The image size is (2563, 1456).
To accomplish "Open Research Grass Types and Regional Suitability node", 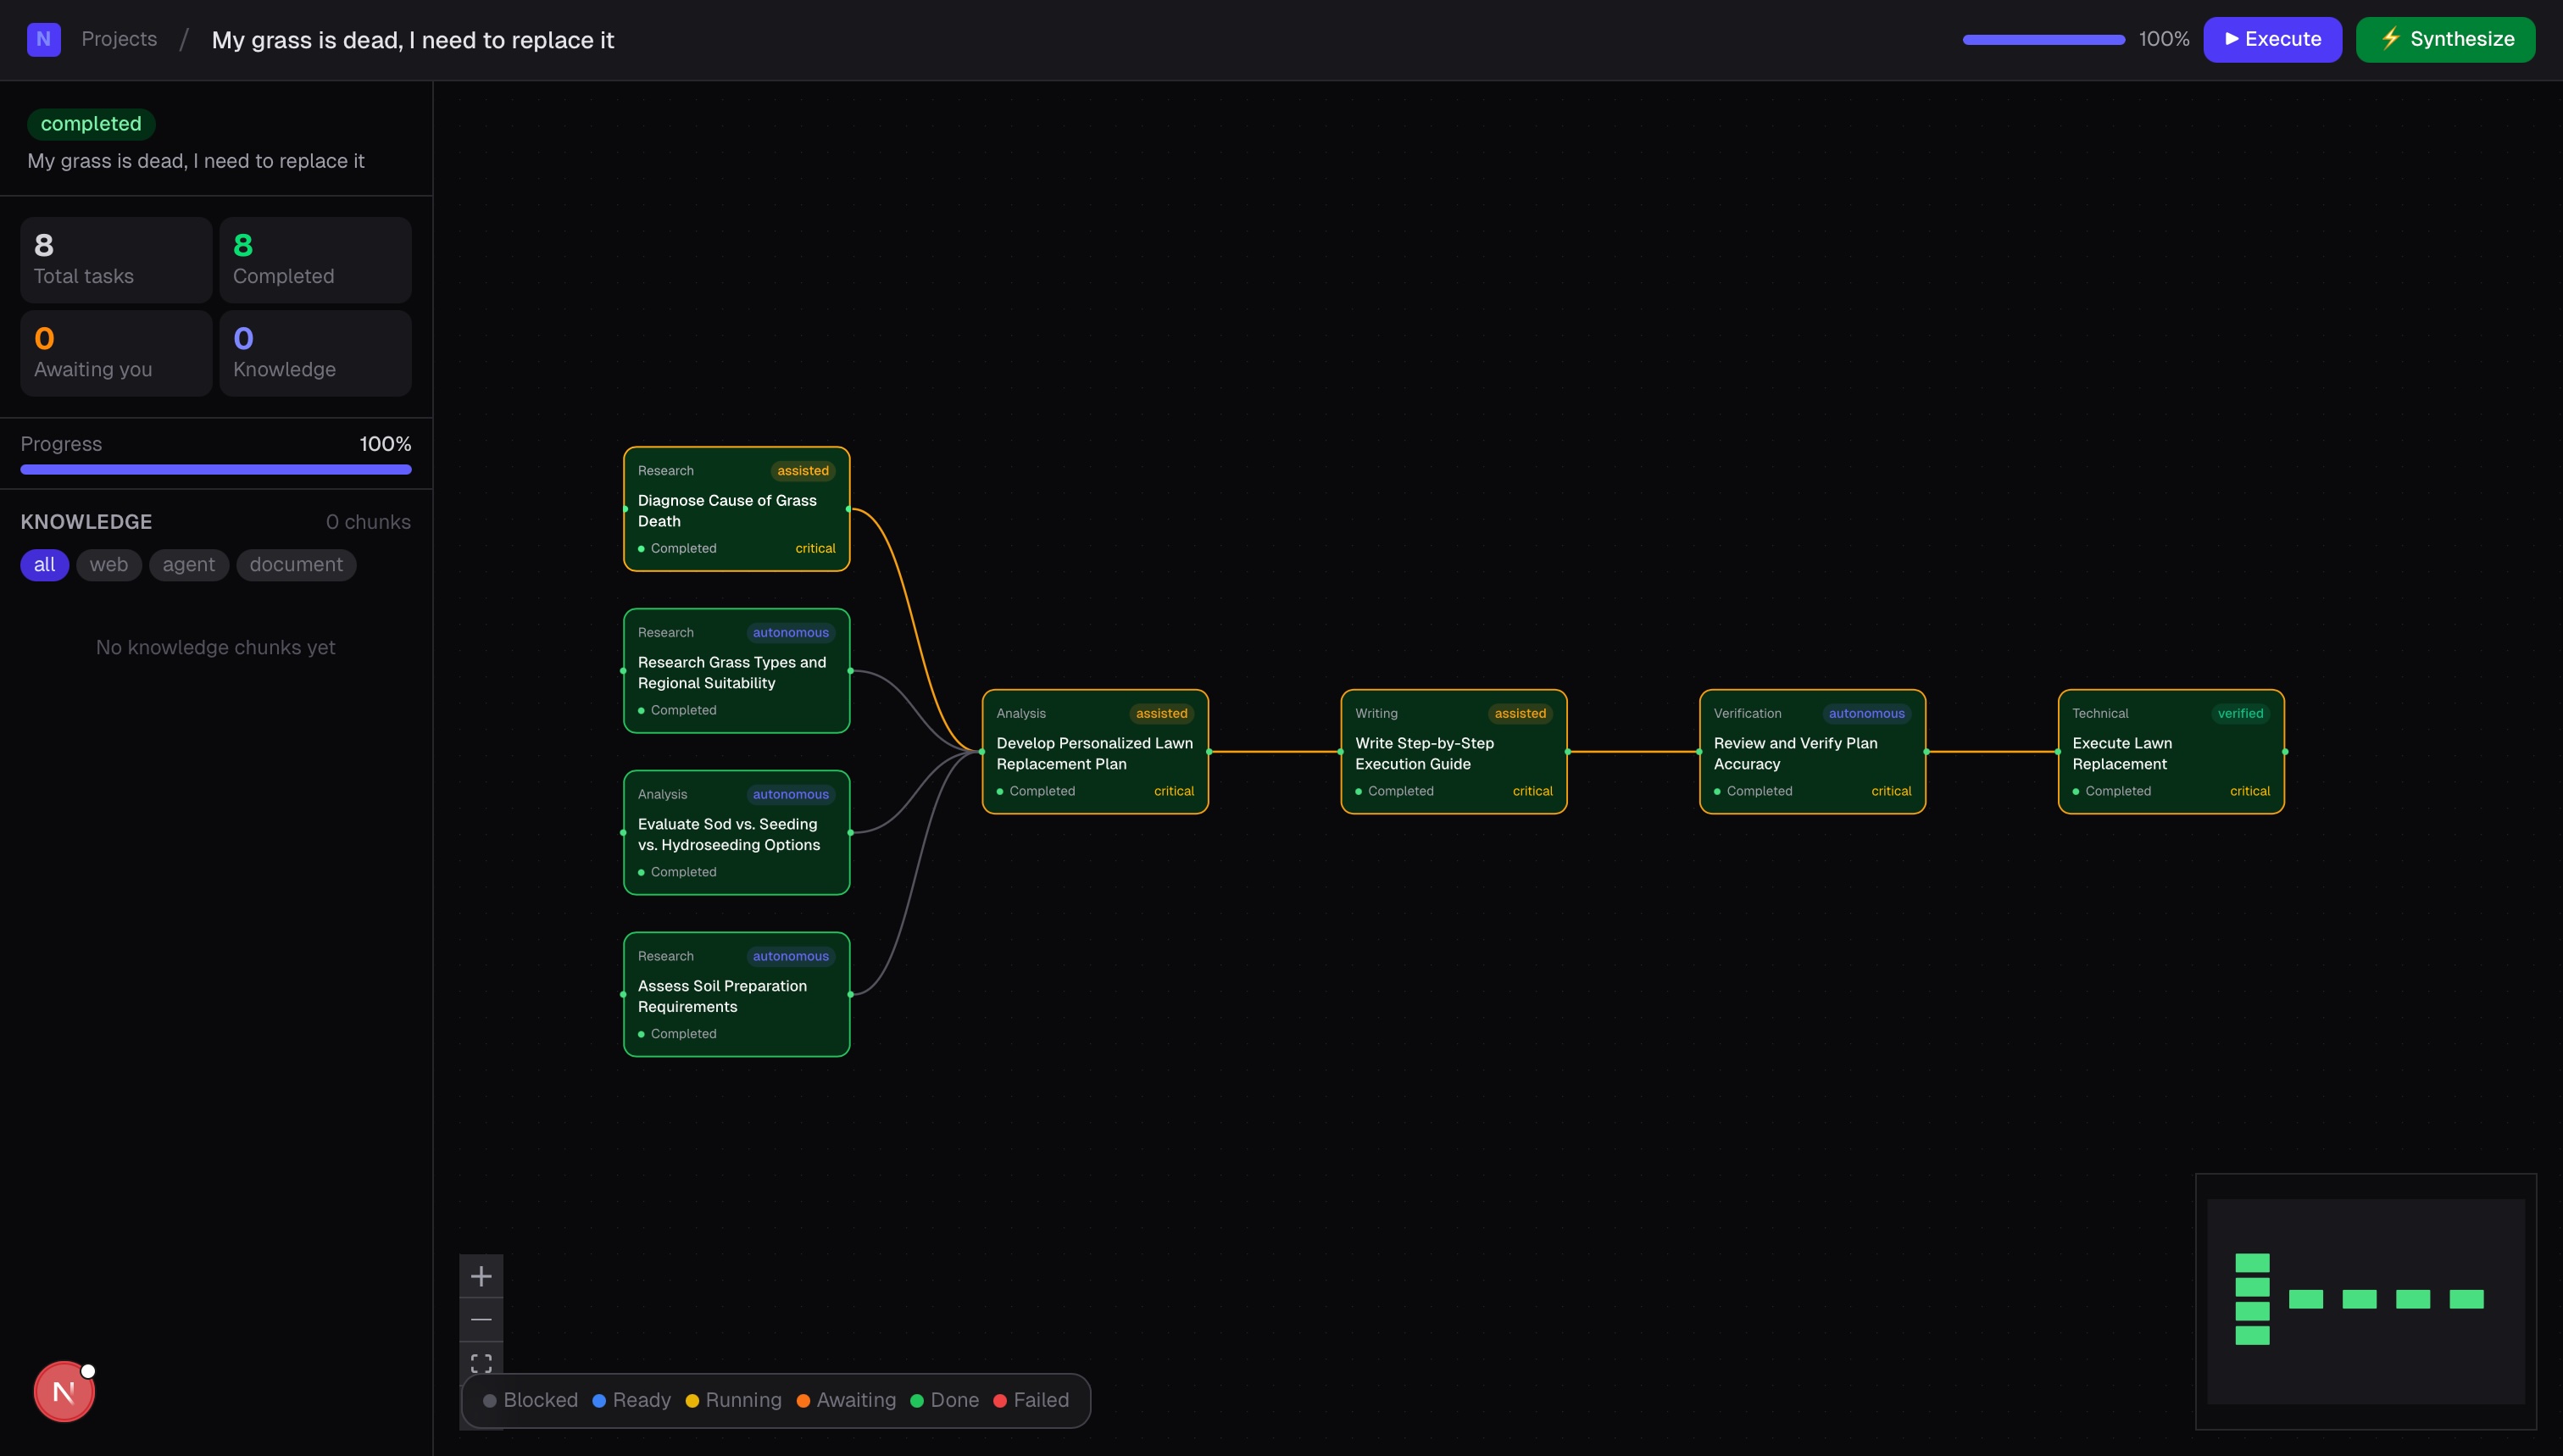I will tap(736, 671).
